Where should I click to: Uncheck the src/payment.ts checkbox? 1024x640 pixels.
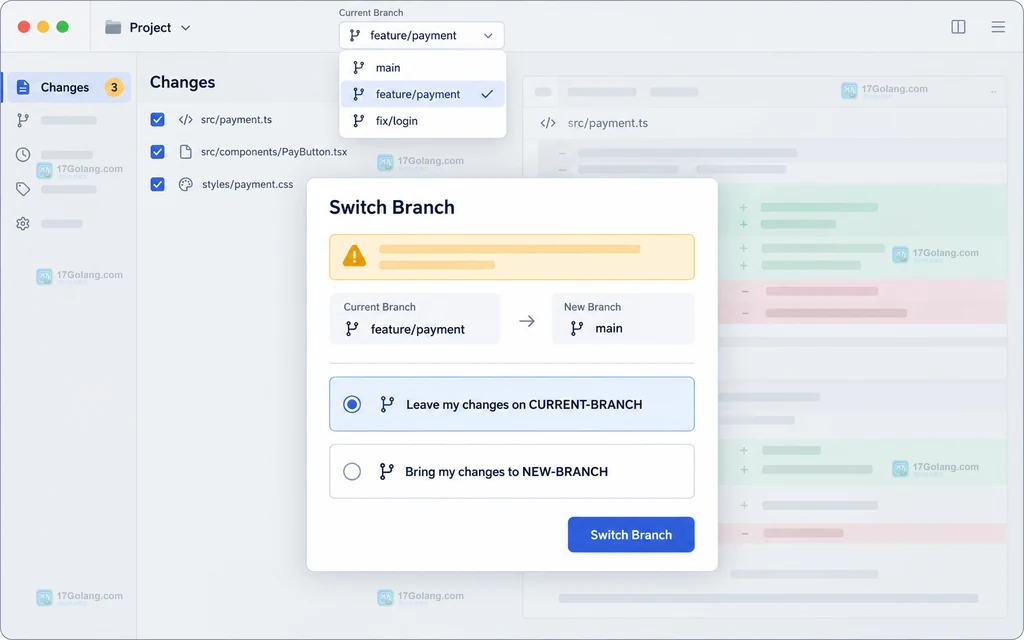click(x=157, y=120)
